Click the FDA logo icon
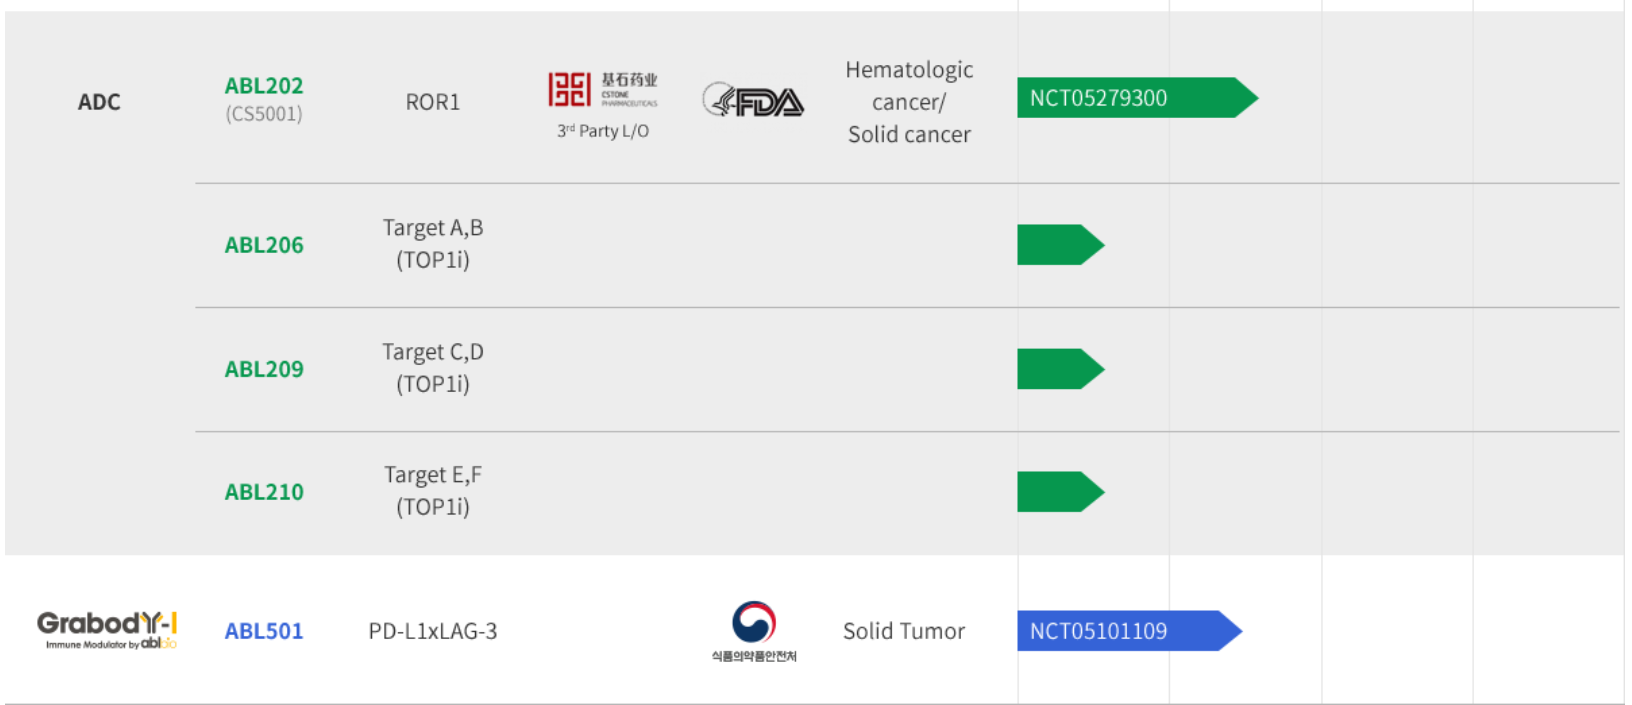The width and height of the screenshot is (1632, 705). coord(753,101)
